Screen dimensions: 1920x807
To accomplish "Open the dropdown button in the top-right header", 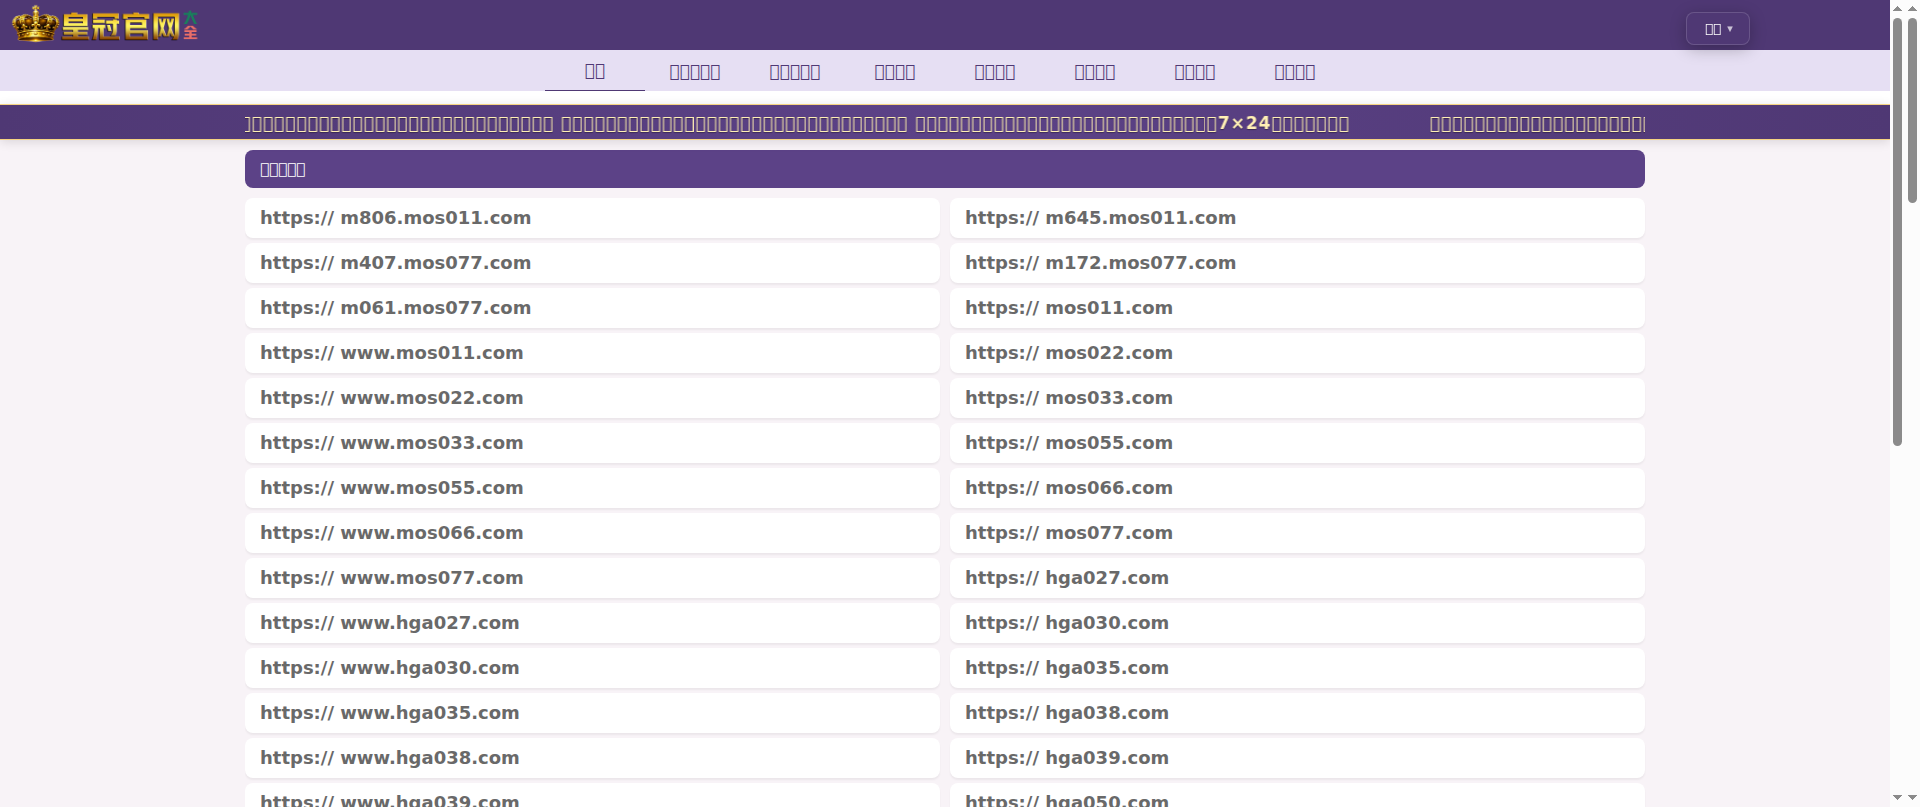I will (x=1718, y=29).
